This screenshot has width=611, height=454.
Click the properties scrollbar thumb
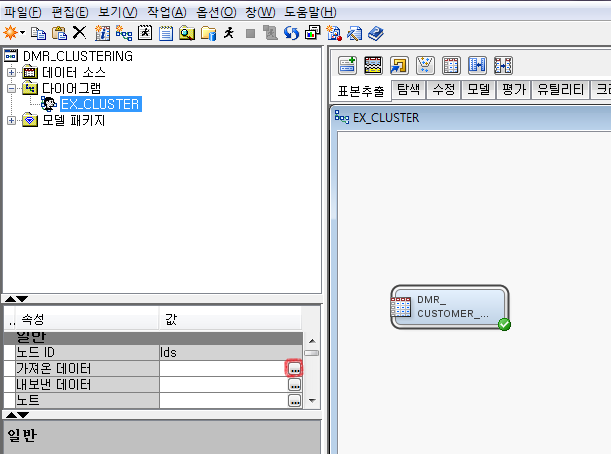coord(312,353)
